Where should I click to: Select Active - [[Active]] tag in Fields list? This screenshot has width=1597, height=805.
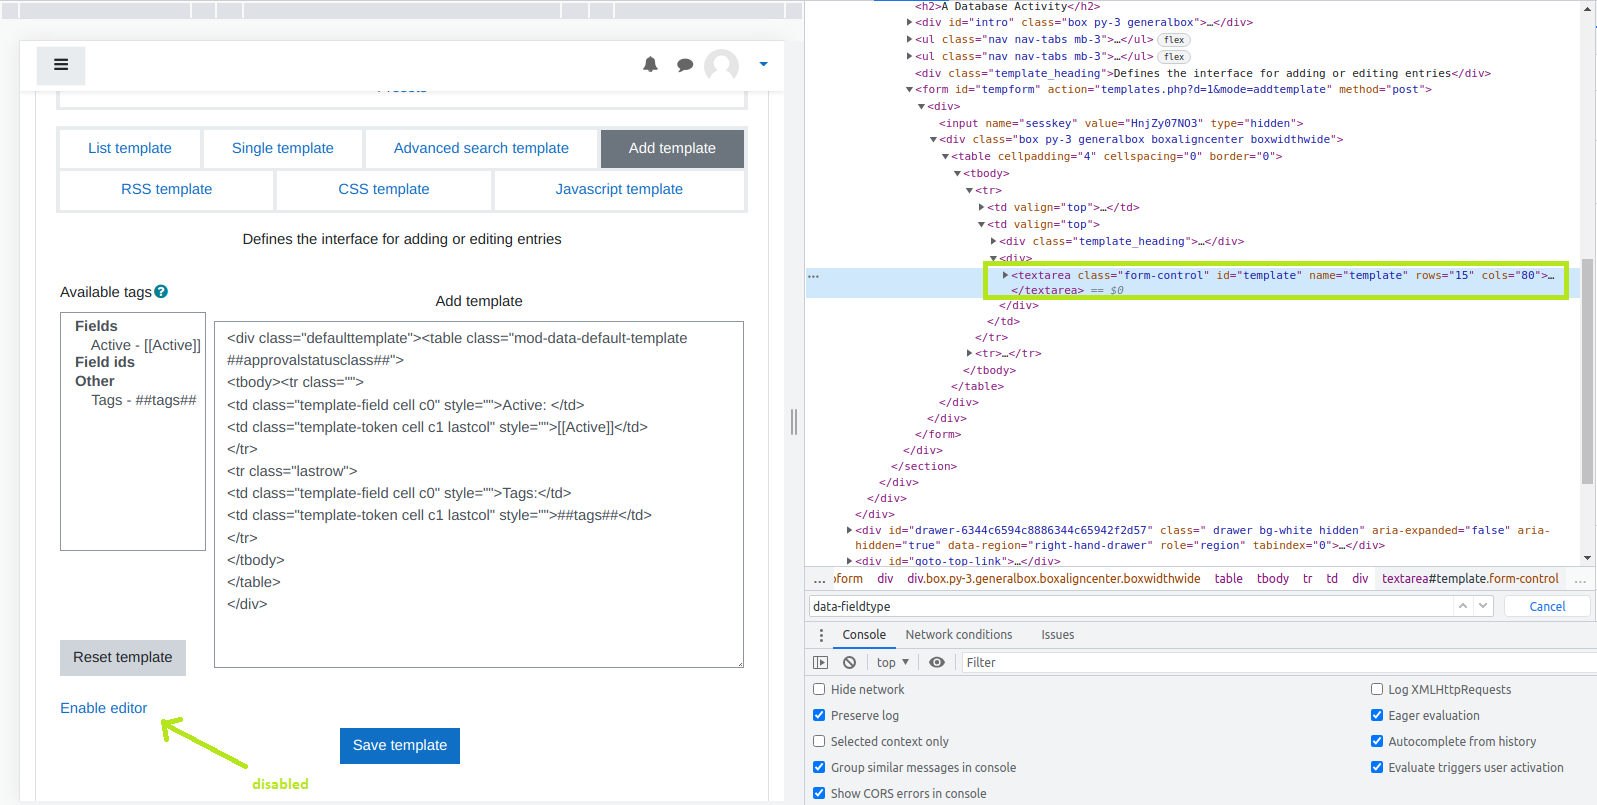pos(146,345)
